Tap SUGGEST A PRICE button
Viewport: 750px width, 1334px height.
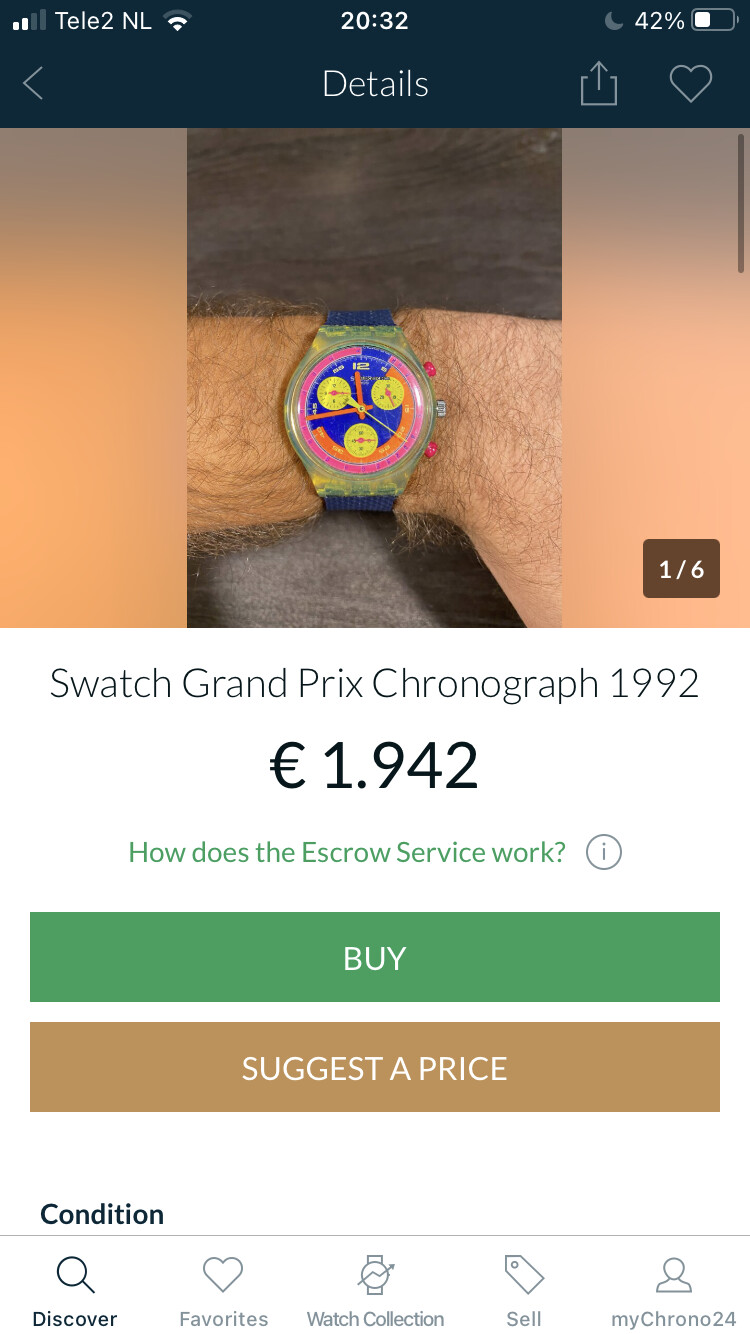click(375, 1067)
